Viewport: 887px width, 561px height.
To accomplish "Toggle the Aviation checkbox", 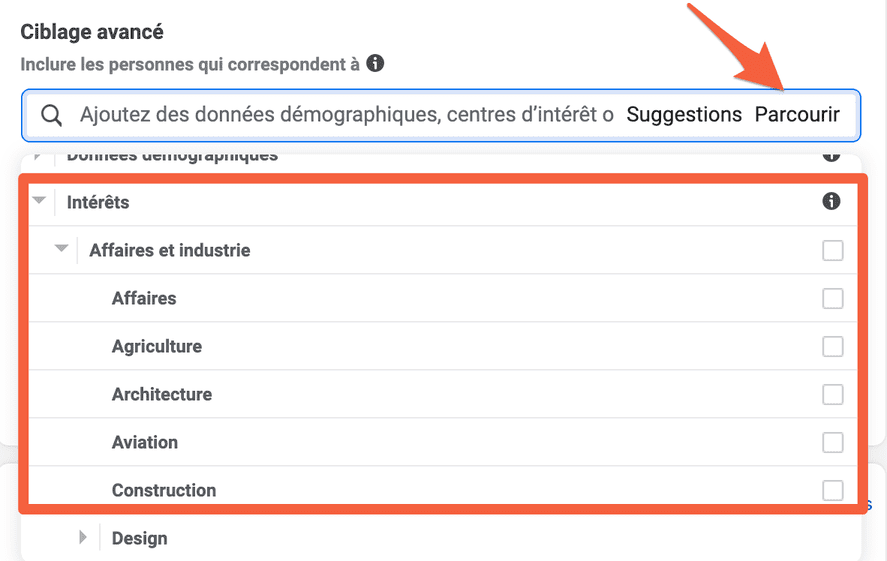I will point(833,443).
